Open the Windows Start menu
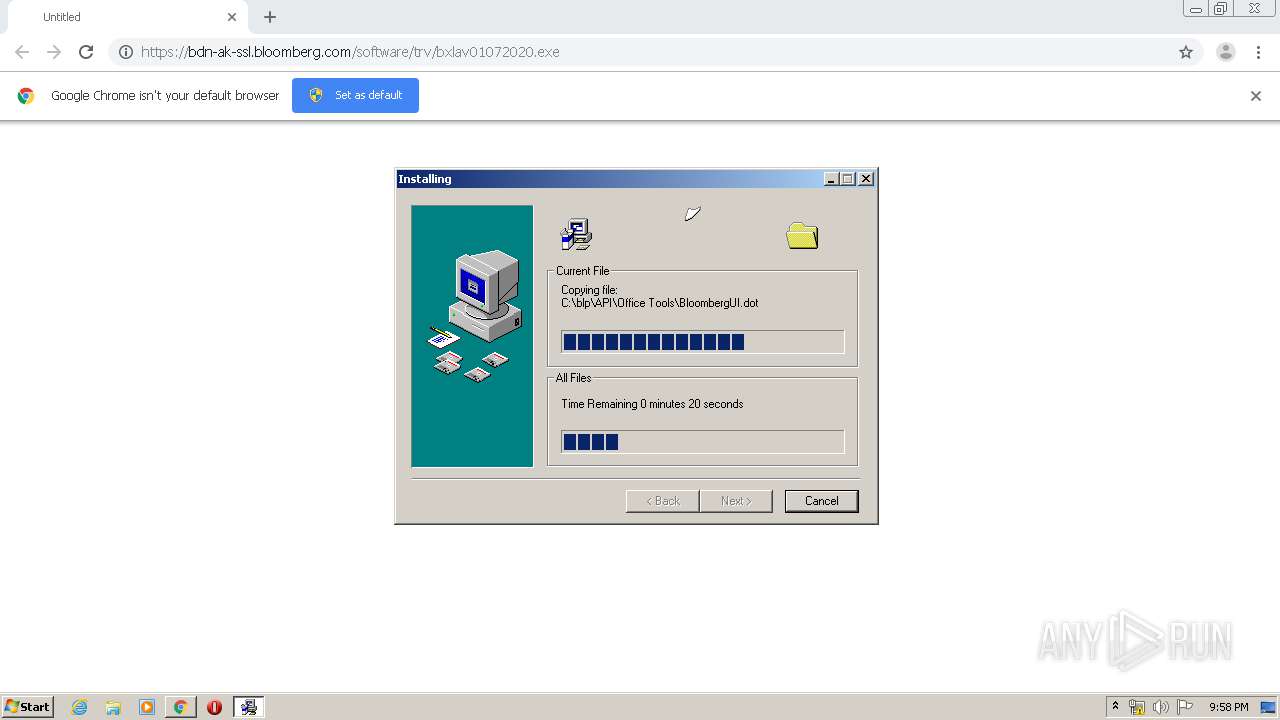This screenshot has width=1280, height=720. coord(27,707)
